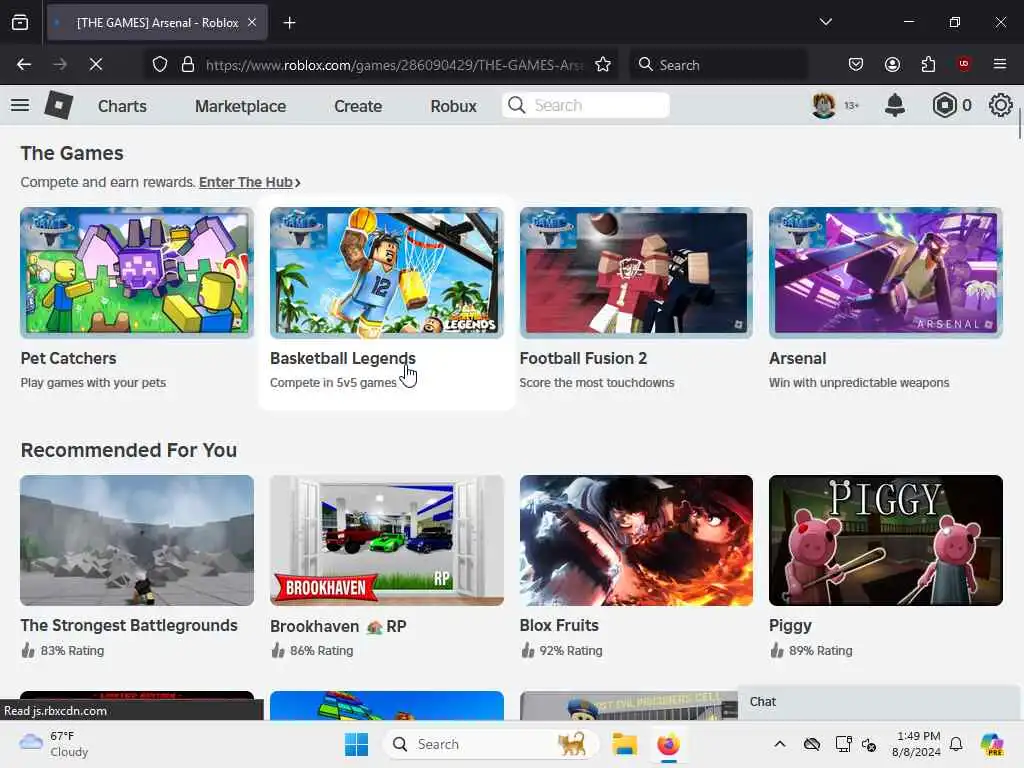
Task: Open Firefox application menu
Action: click(x=1000, y=64)
